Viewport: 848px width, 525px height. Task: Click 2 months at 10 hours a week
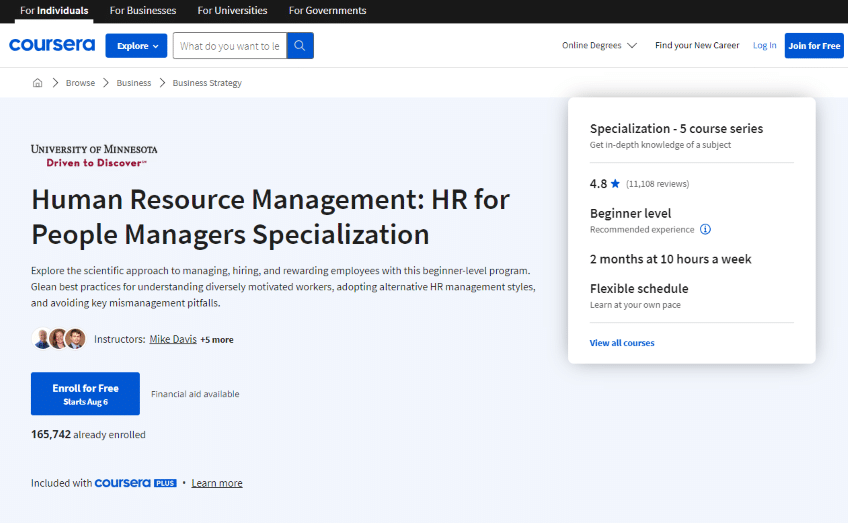point(671,259)
